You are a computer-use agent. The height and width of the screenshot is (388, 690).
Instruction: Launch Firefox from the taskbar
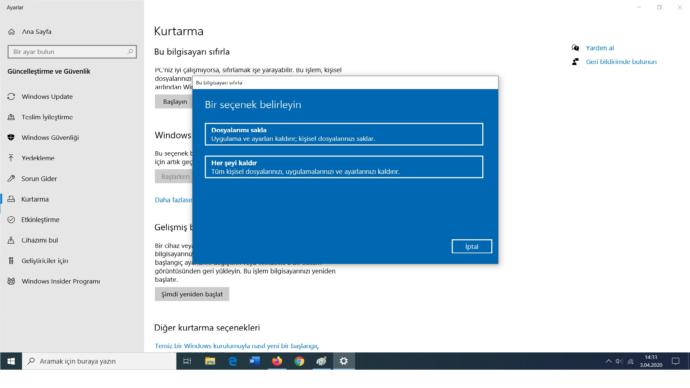pos(277,361)
